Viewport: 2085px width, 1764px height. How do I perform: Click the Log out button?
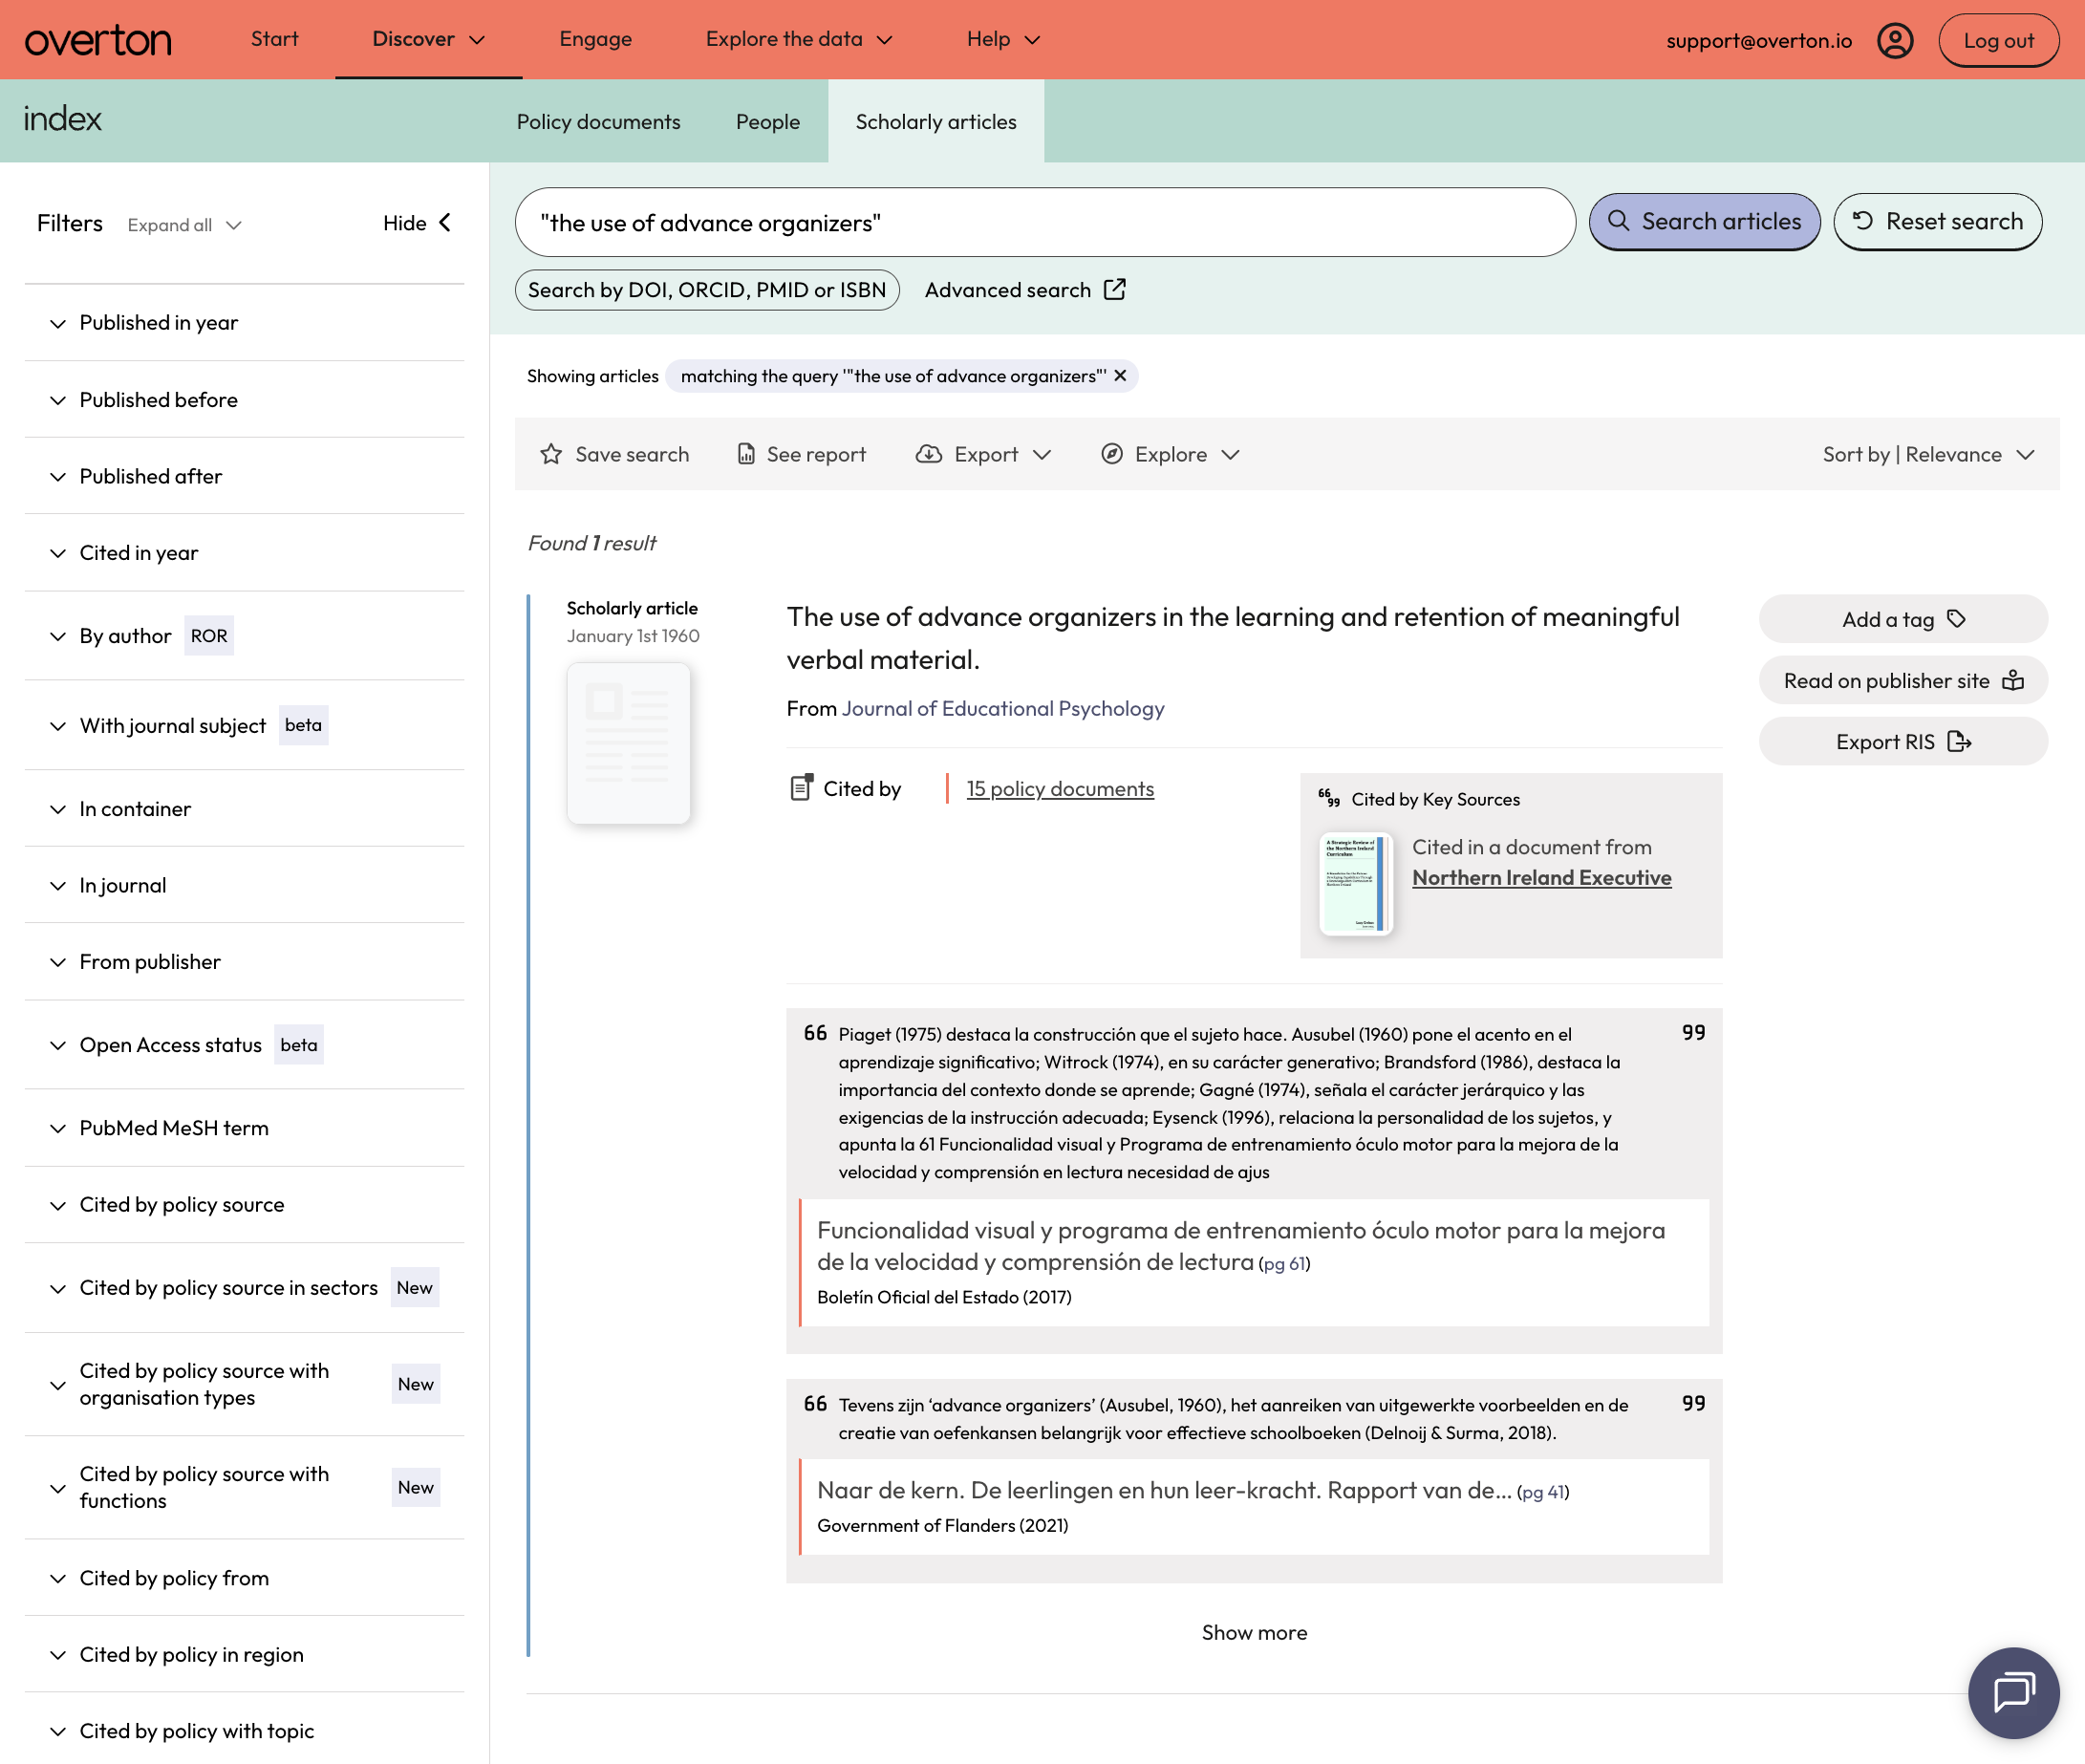(x=1998, y=40)
